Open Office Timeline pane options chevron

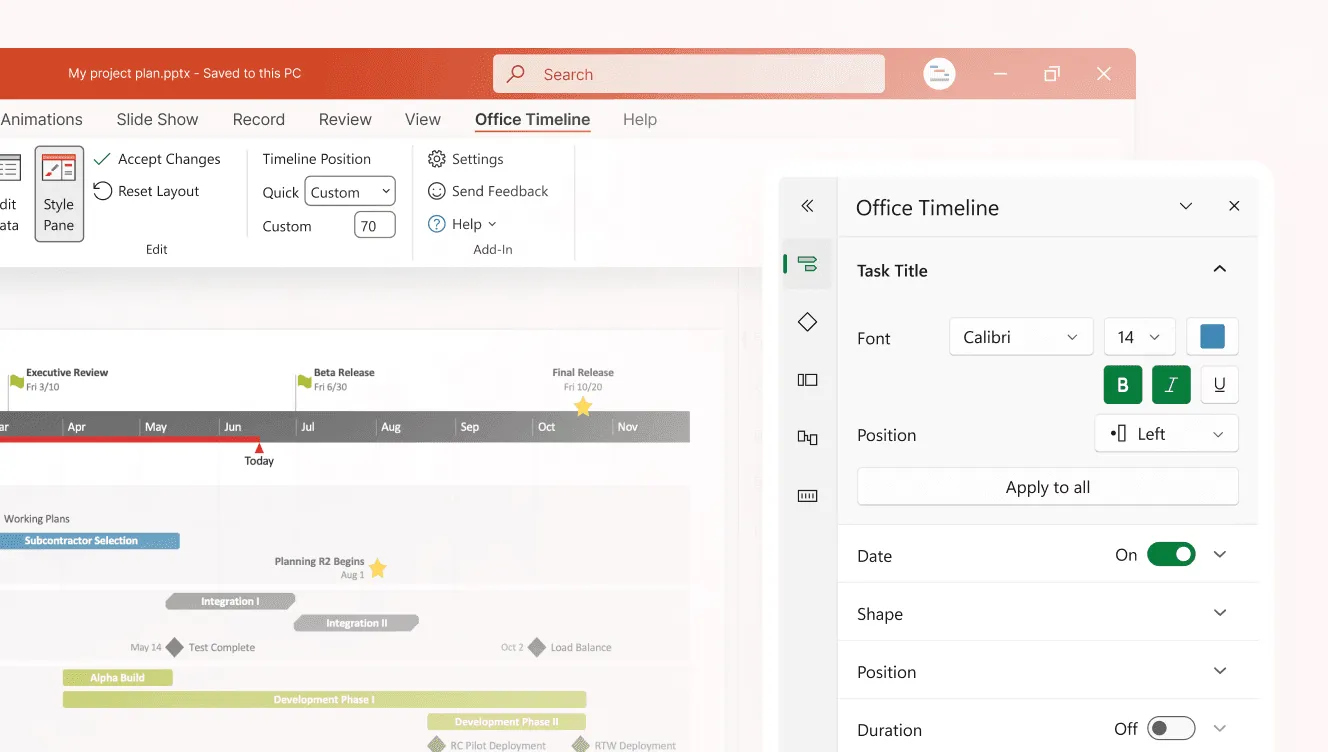click(x=1186, y=206)
